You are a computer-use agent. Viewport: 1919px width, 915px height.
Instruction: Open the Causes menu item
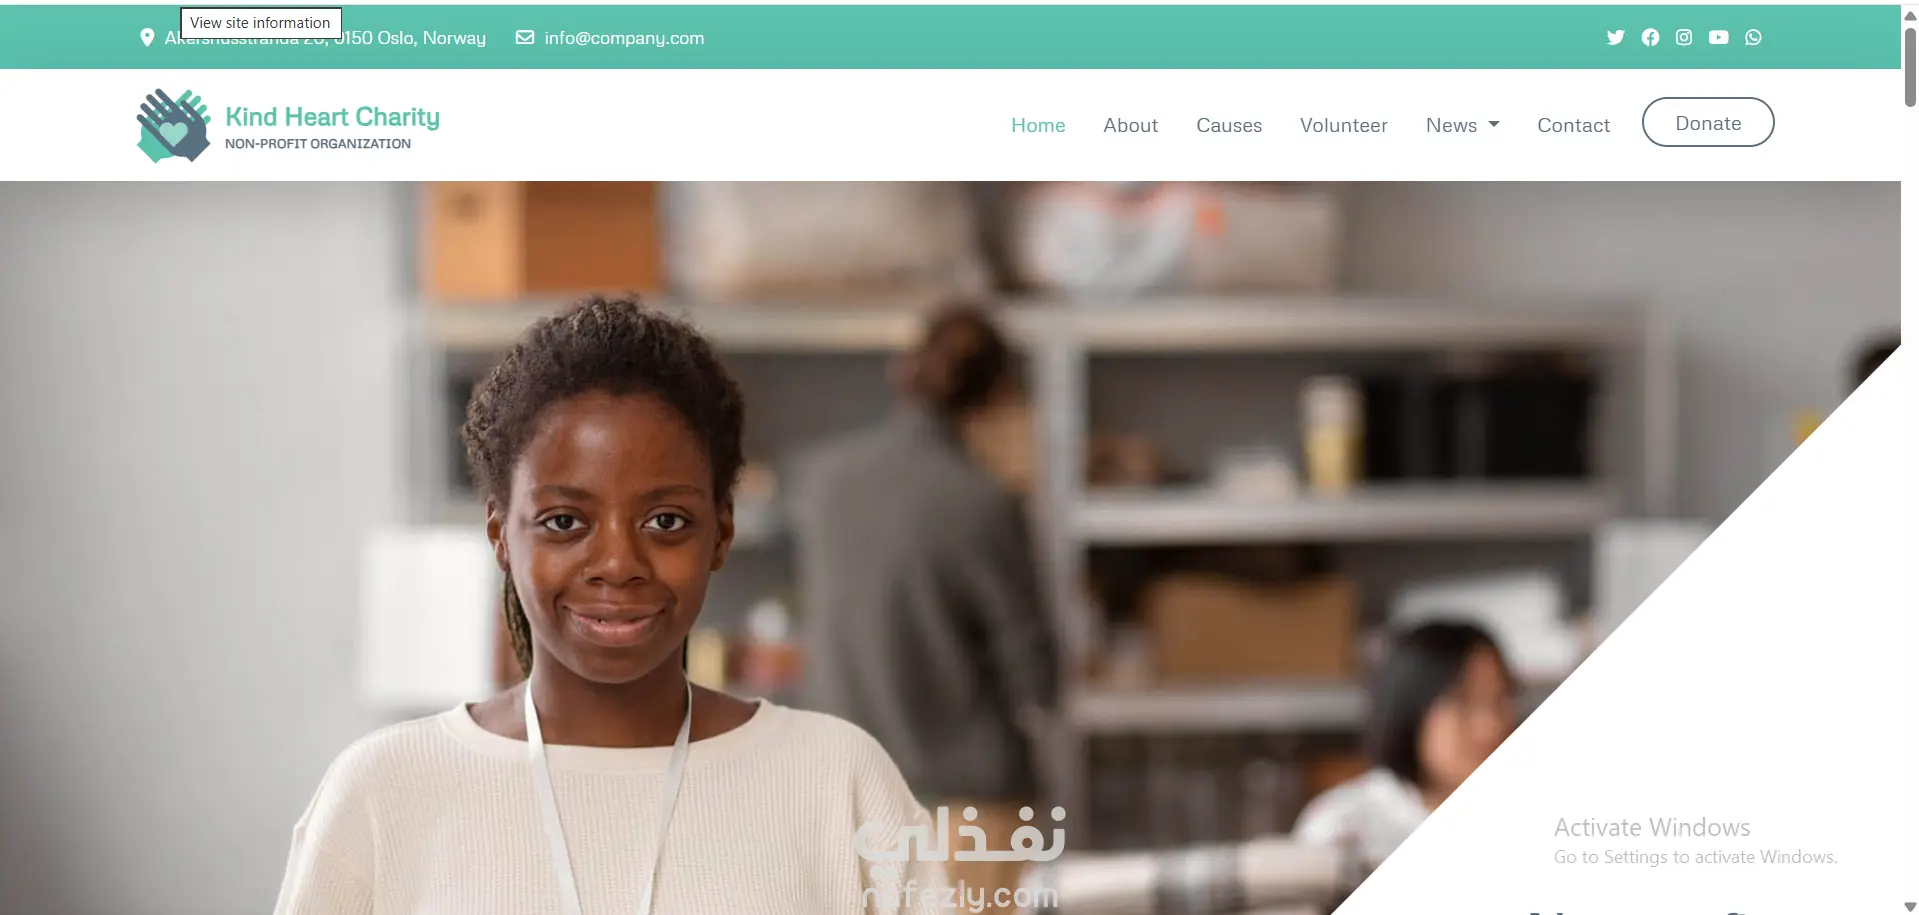(x=1229, y=125)
